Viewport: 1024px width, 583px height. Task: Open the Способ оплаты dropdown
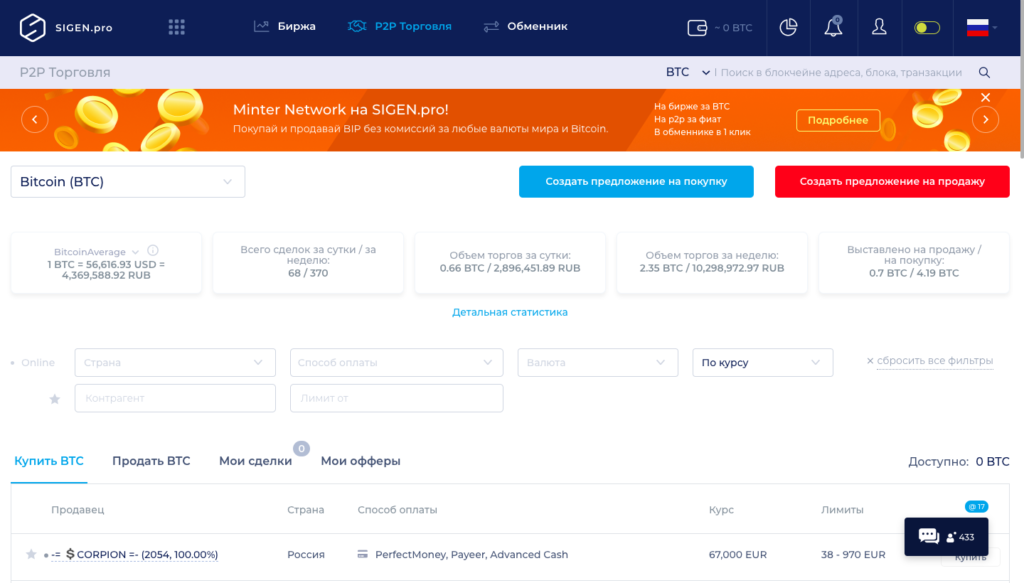(396, 362)
